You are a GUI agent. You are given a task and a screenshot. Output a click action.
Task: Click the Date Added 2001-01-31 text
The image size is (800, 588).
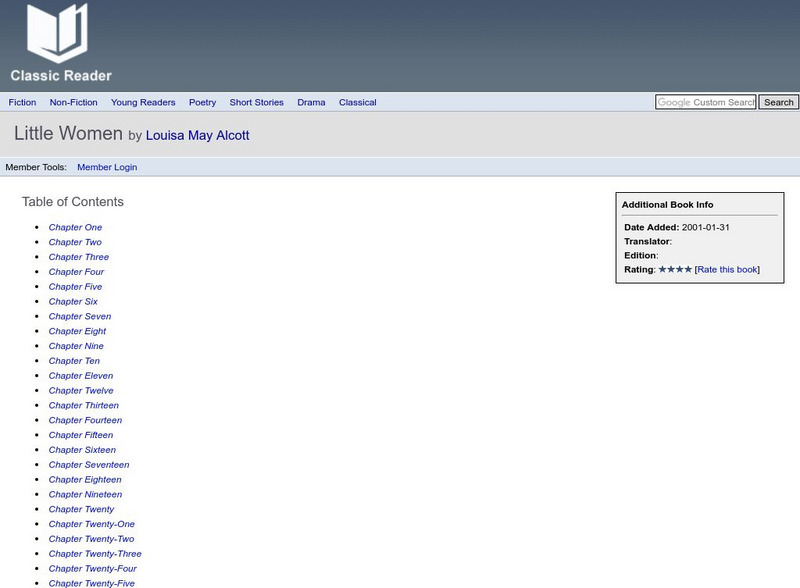pos(677,228)
